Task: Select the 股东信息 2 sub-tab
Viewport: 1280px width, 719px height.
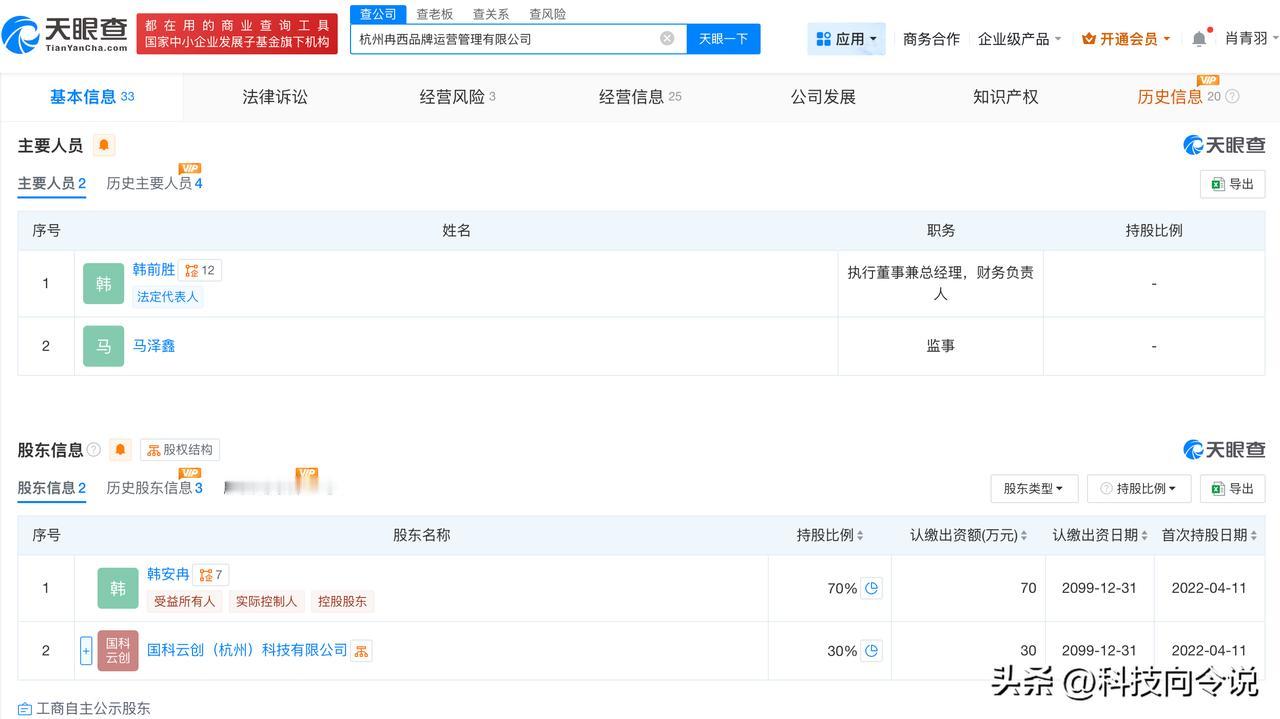Action: tap(52, 489)
